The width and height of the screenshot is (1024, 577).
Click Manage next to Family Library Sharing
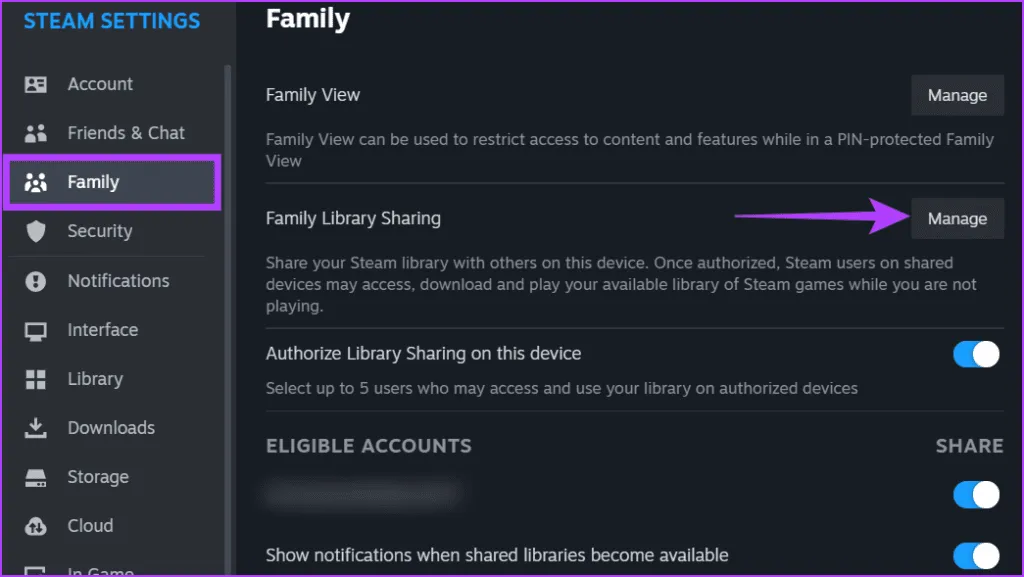pos(957,219)
